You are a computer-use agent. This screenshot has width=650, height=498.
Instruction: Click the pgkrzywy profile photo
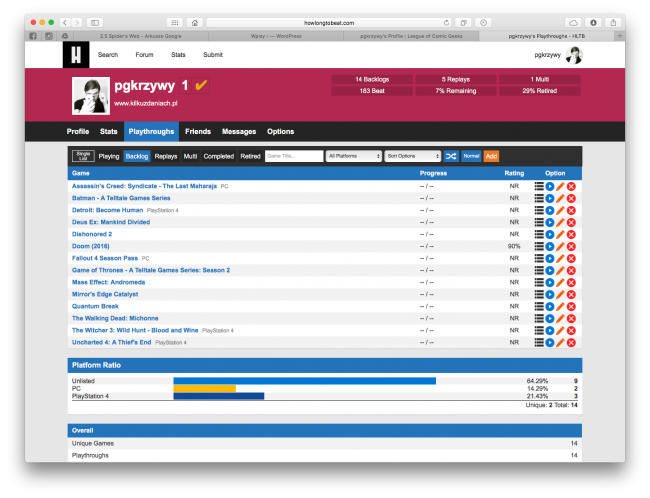[x=91, y=96]
